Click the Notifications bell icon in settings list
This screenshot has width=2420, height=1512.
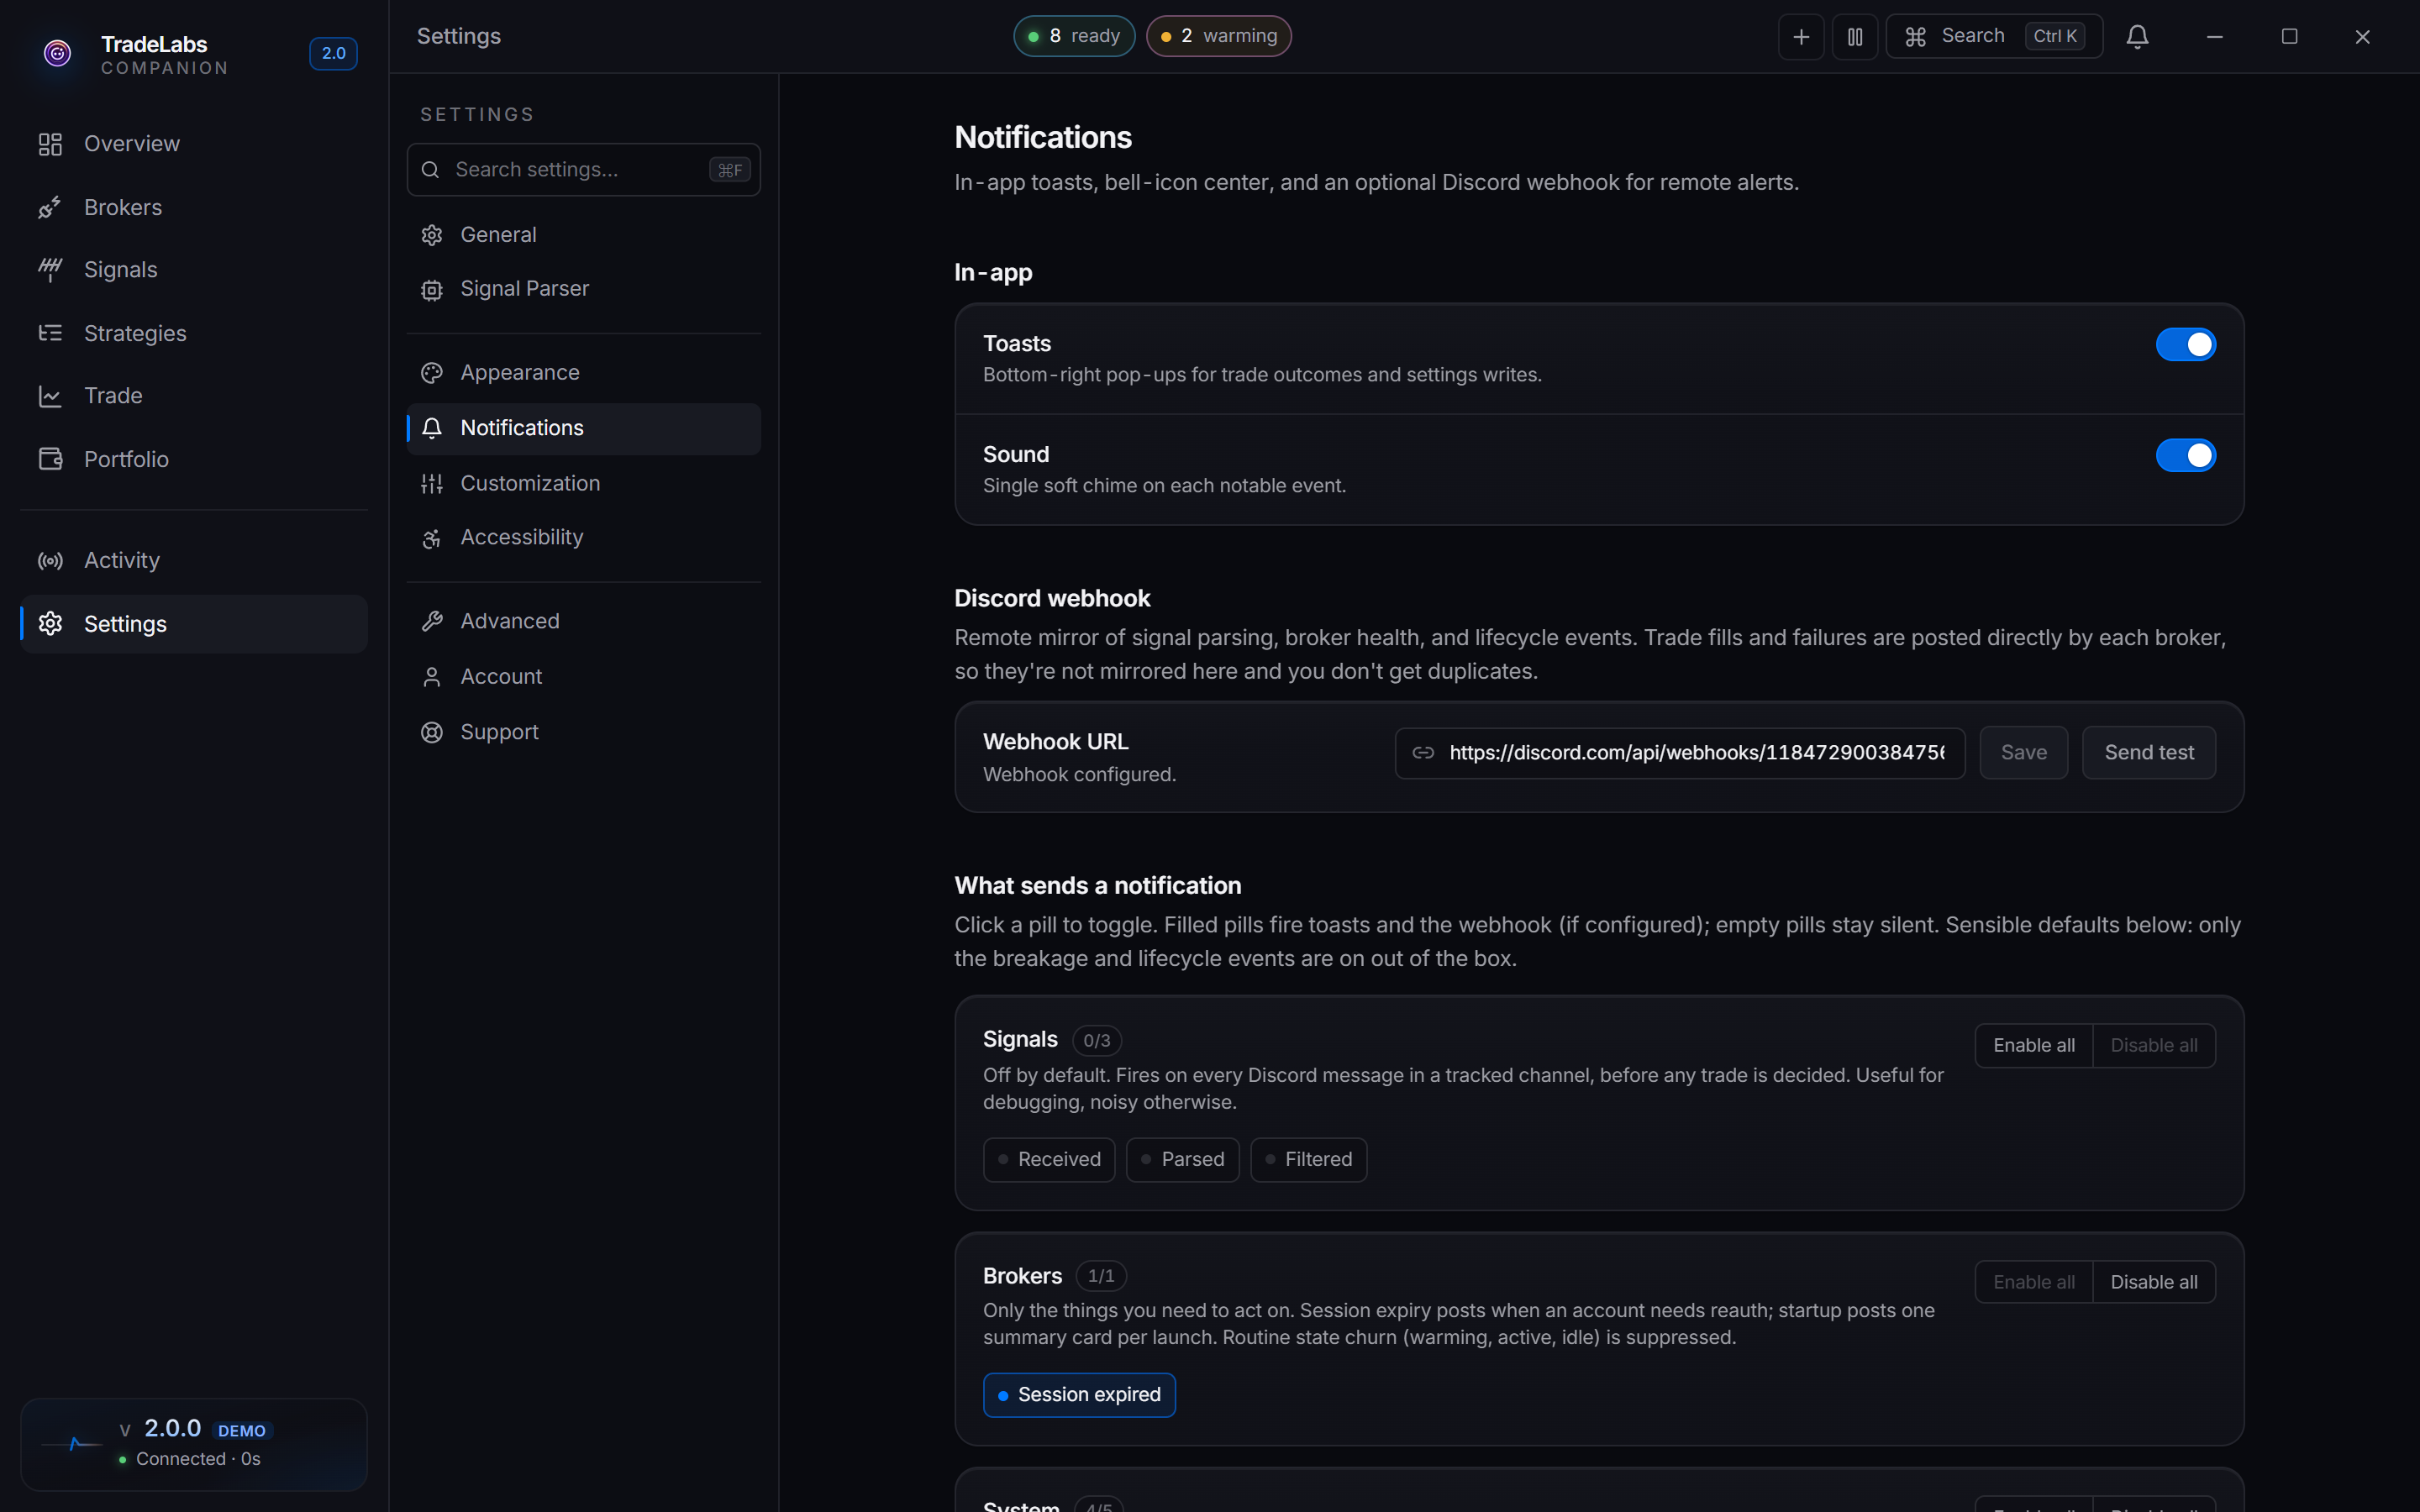pyautogui.click(x=432, y=429)
